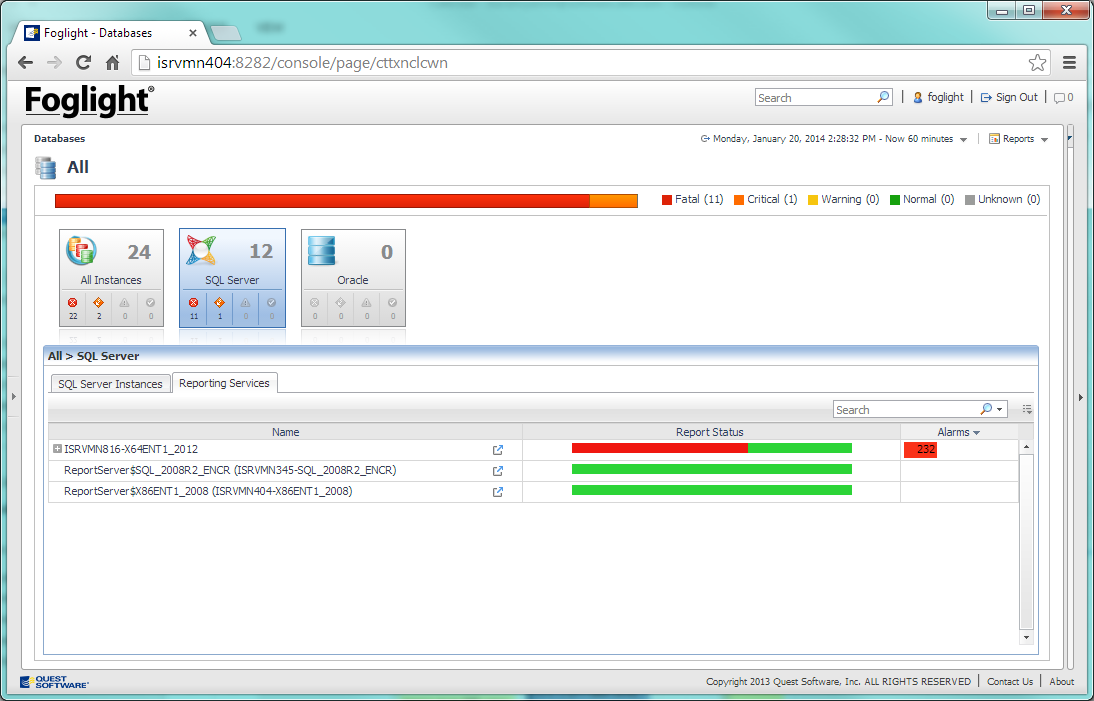Switch to Reporting Services tab
This screenshot has width=1094, height=701.
click(225, 383)
